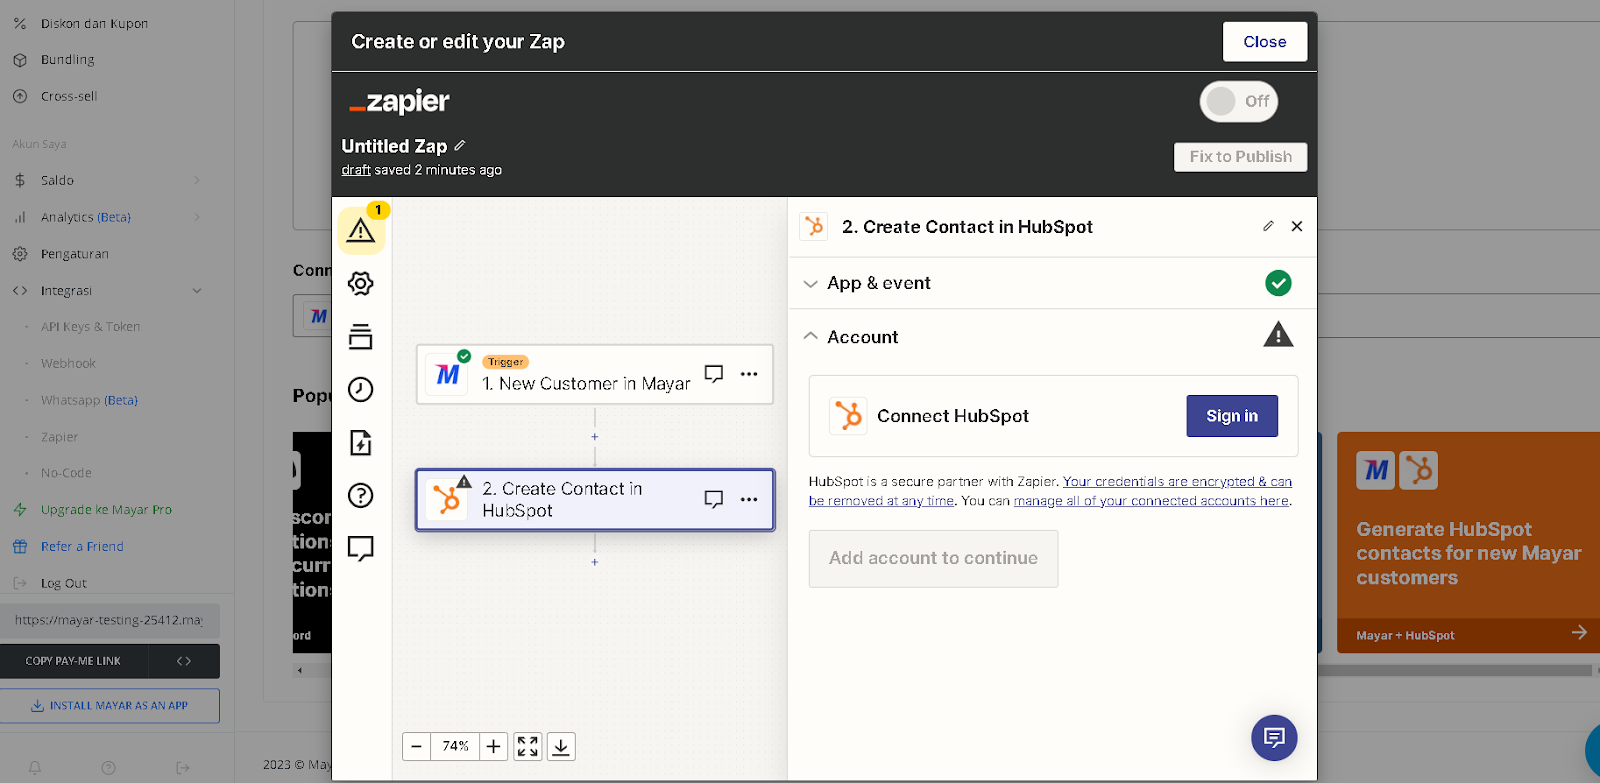1600x783 pixels.
Task: Export the Zap canvas image
Action: tap(562, 747)
